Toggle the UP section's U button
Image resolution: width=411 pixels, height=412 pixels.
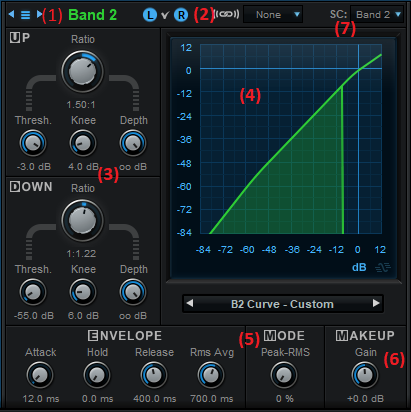tap(15, 38)
